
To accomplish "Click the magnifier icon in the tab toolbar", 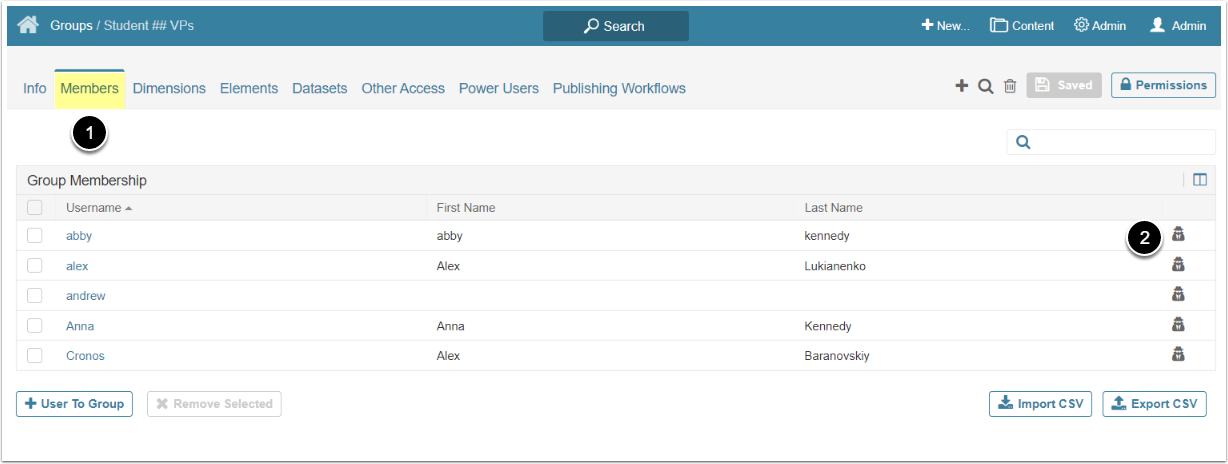I will 985,86.
